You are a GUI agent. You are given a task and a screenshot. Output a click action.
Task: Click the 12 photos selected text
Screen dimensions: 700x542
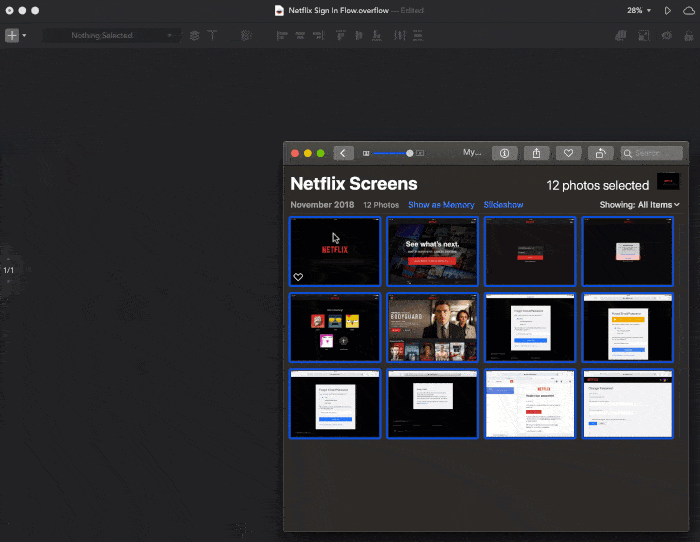click(x=598, y=185)
